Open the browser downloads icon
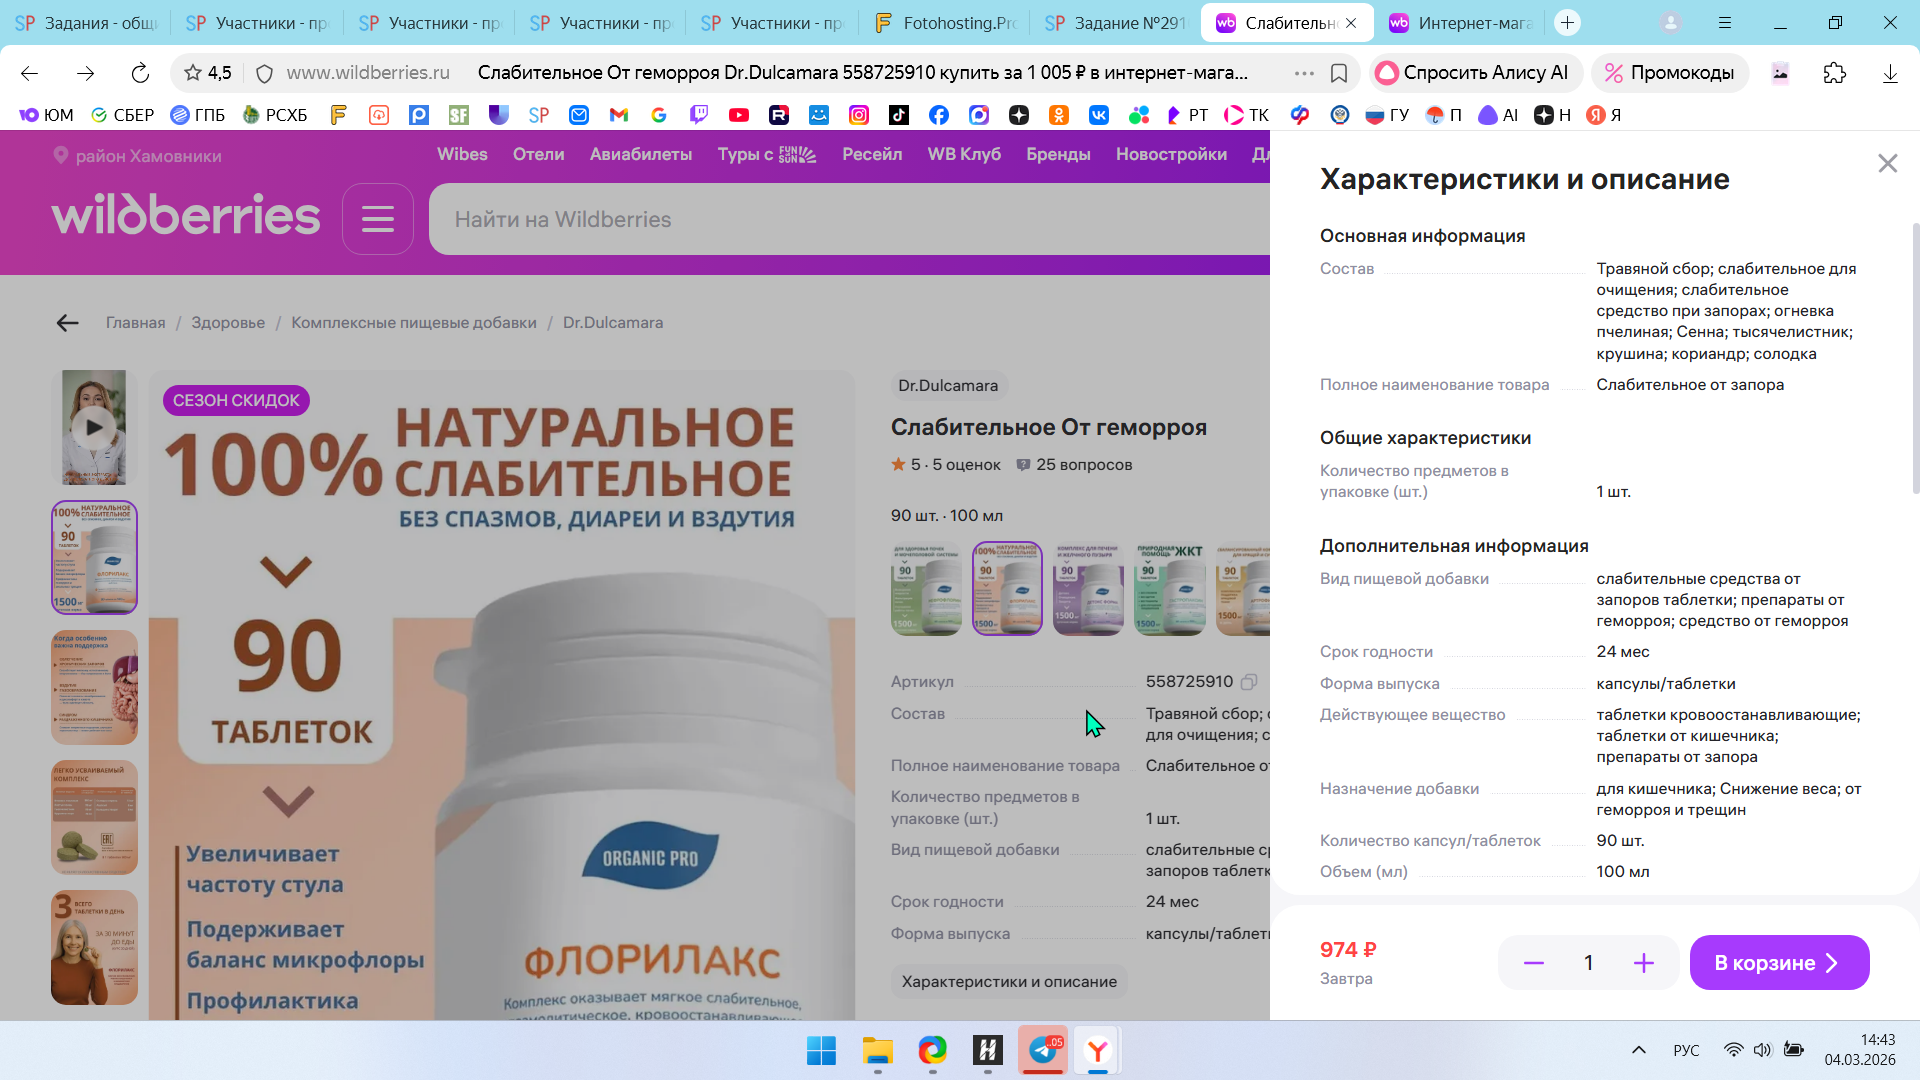 pyautogui.click(x=1889, y=73)
